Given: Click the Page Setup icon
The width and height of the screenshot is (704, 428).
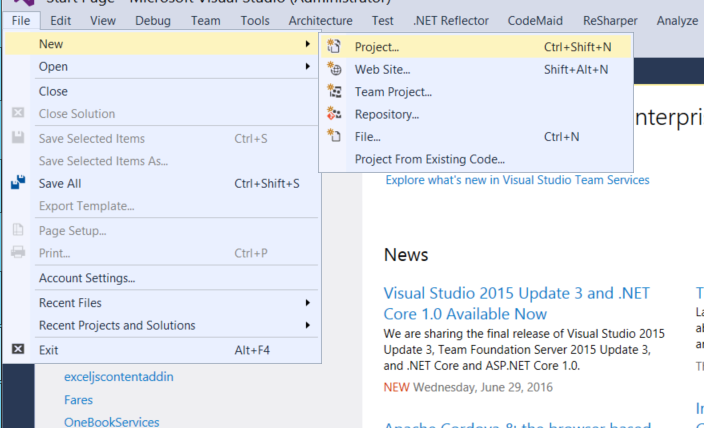Looking at the screenshot, I should (18, 229).
